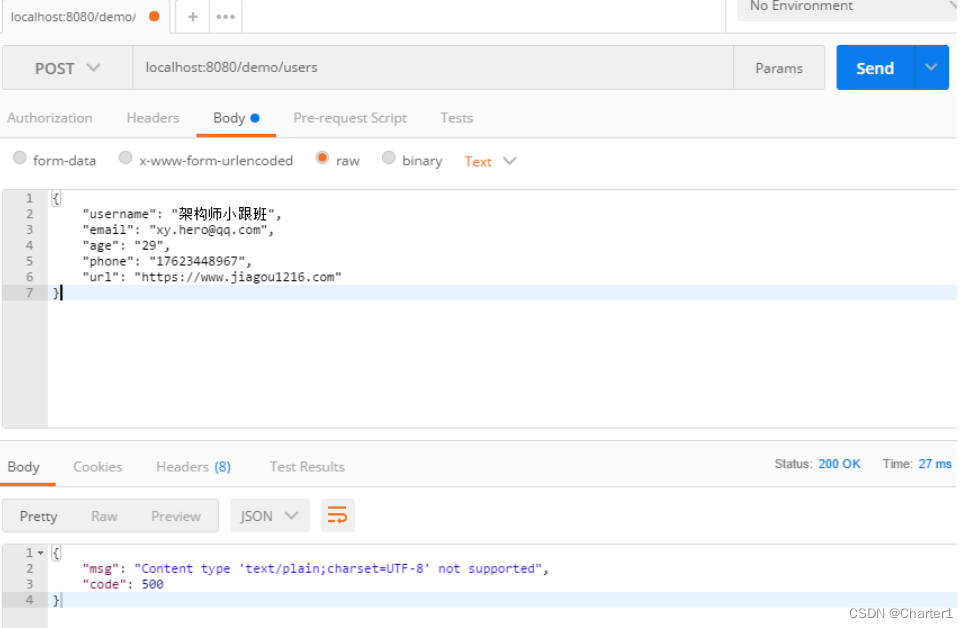The height and width of the screenshot is (628, 968).
Task: Select the raw body radio button
Action: click(323, 158)
